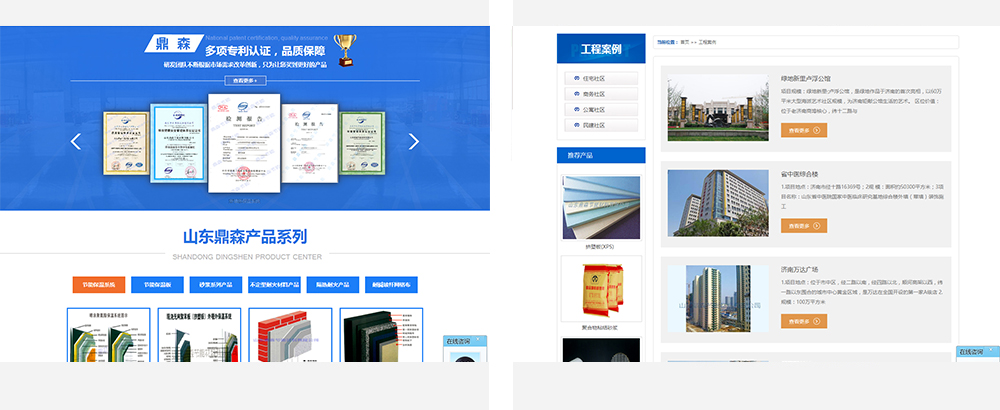Open the small 检测报告 certificate right of center
This screenshot has width=1000, height=410.
coord(309,143)
